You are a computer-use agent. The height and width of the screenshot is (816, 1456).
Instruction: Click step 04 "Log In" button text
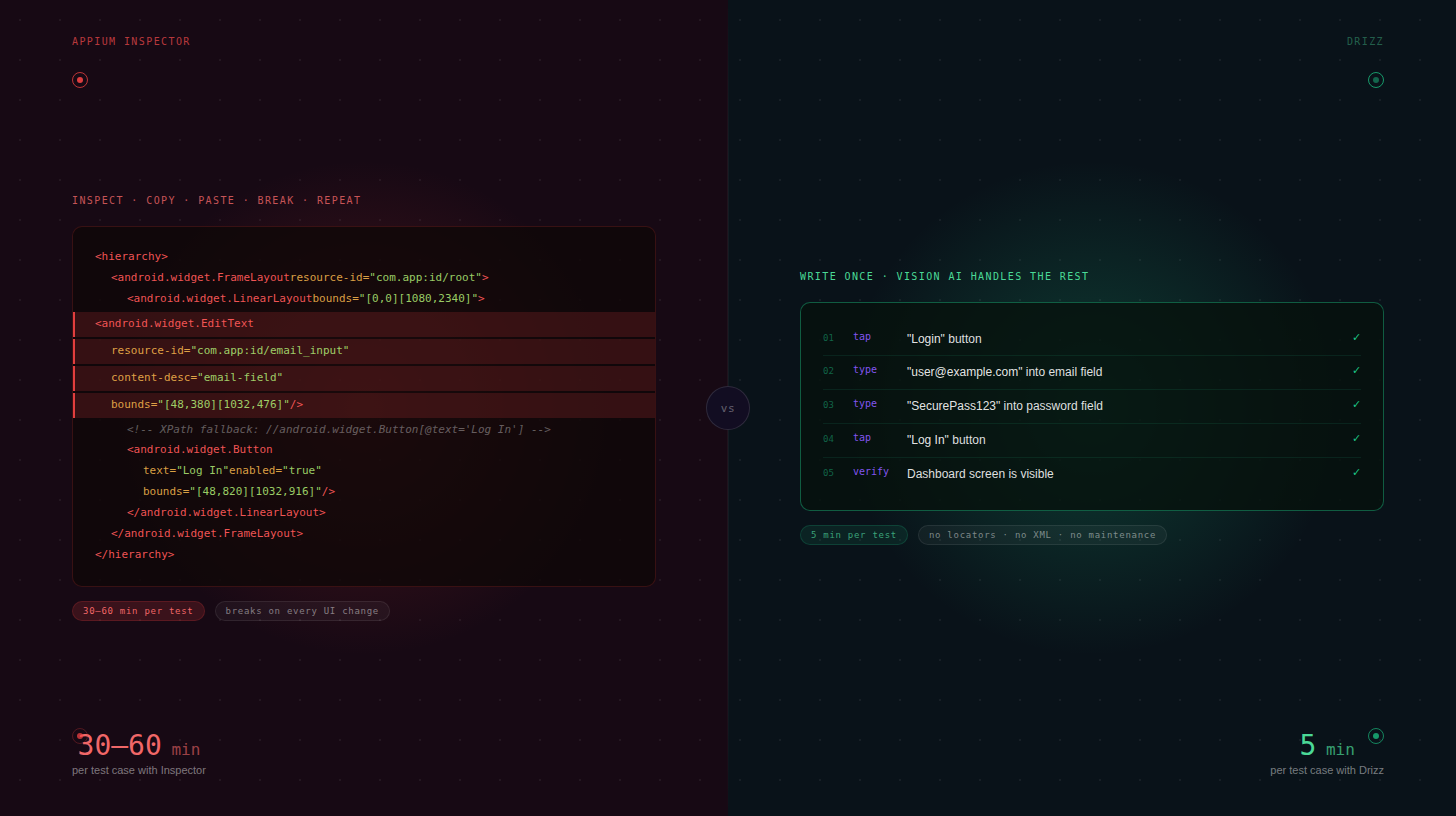coord(946,440)
